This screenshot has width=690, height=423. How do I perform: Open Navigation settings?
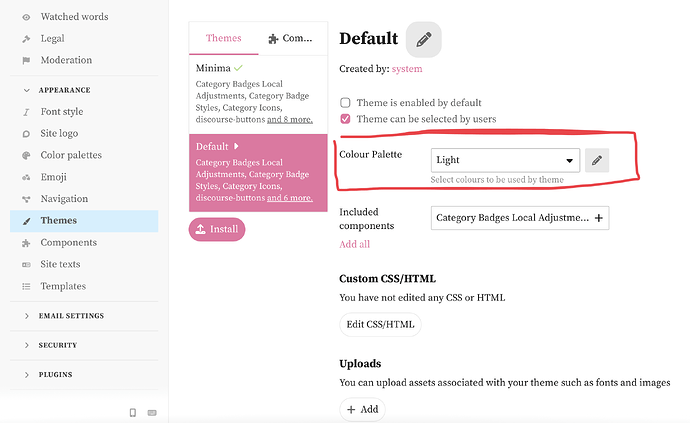[64, 199]
